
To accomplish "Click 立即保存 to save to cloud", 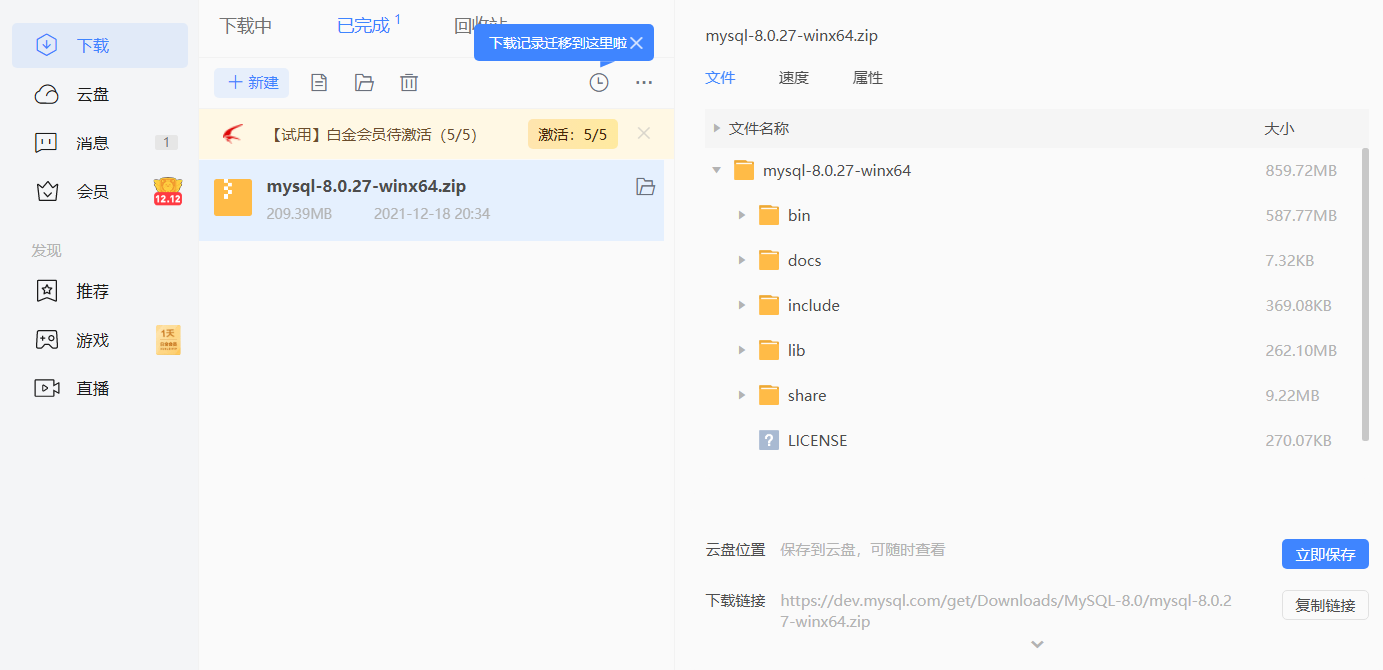I will (x=1324, y=554).
